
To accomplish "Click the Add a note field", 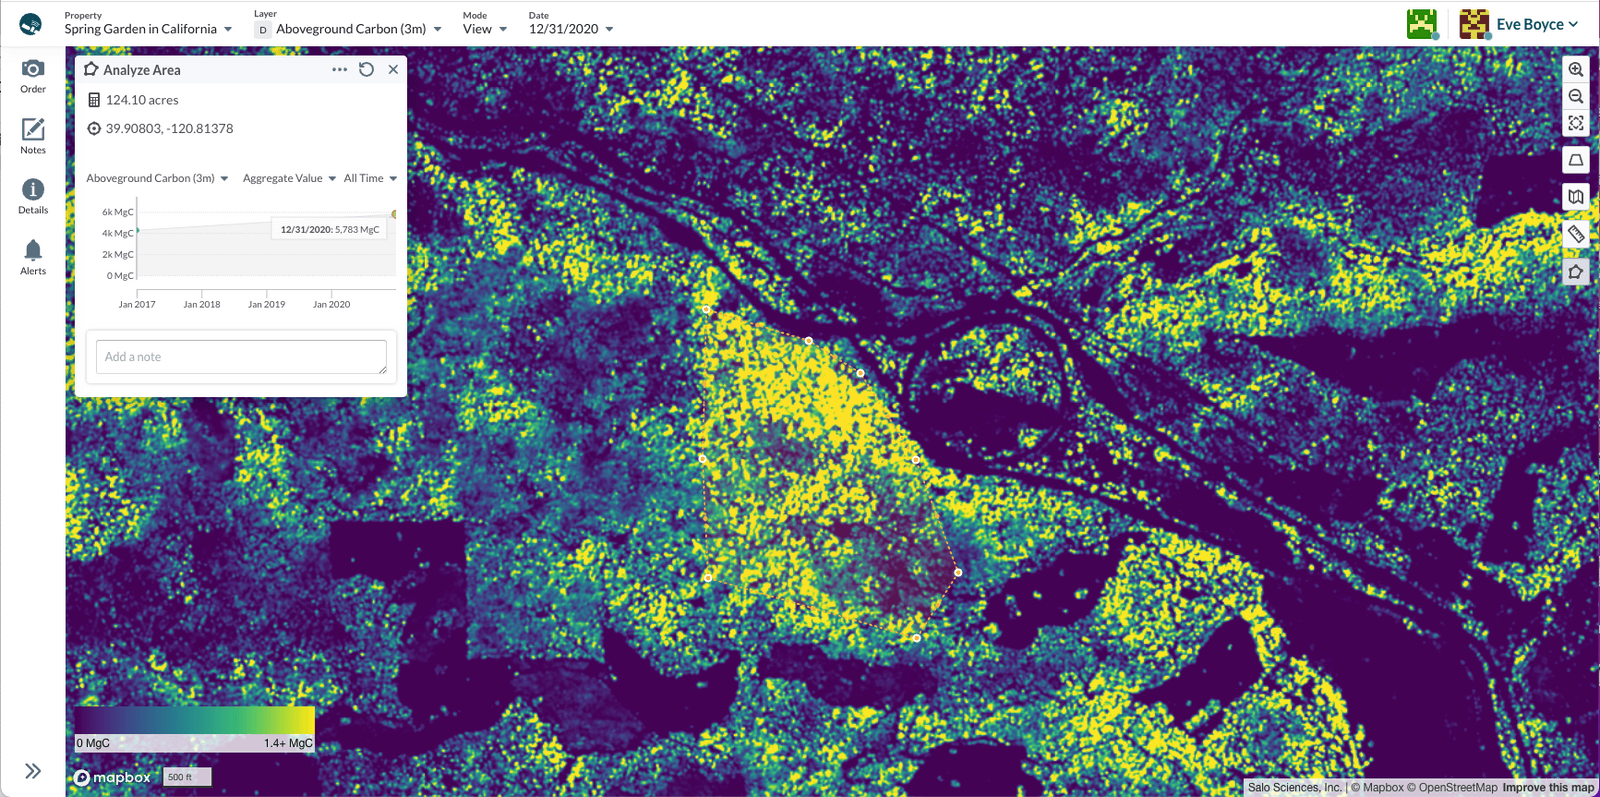I will 241,357.
